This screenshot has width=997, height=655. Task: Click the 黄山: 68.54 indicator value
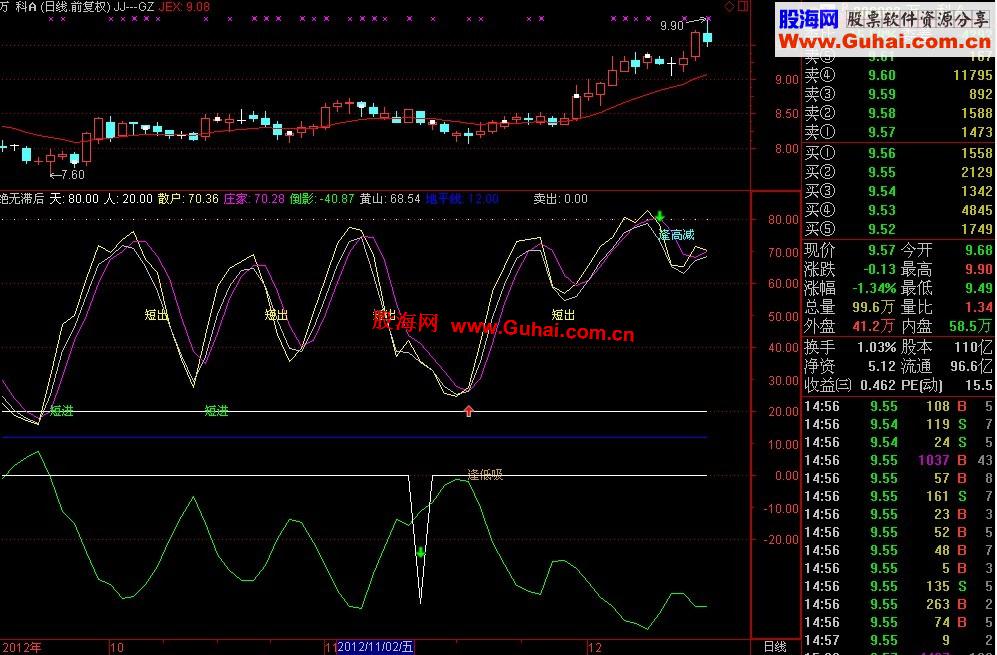click(390, 199)
